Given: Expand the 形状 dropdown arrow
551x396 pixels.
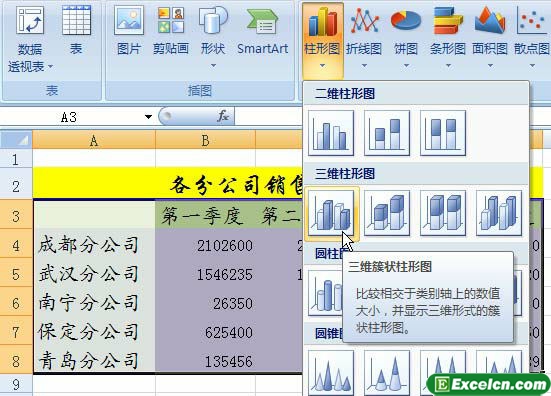Looking at the screenshot, I should click(x=213, y=66).
